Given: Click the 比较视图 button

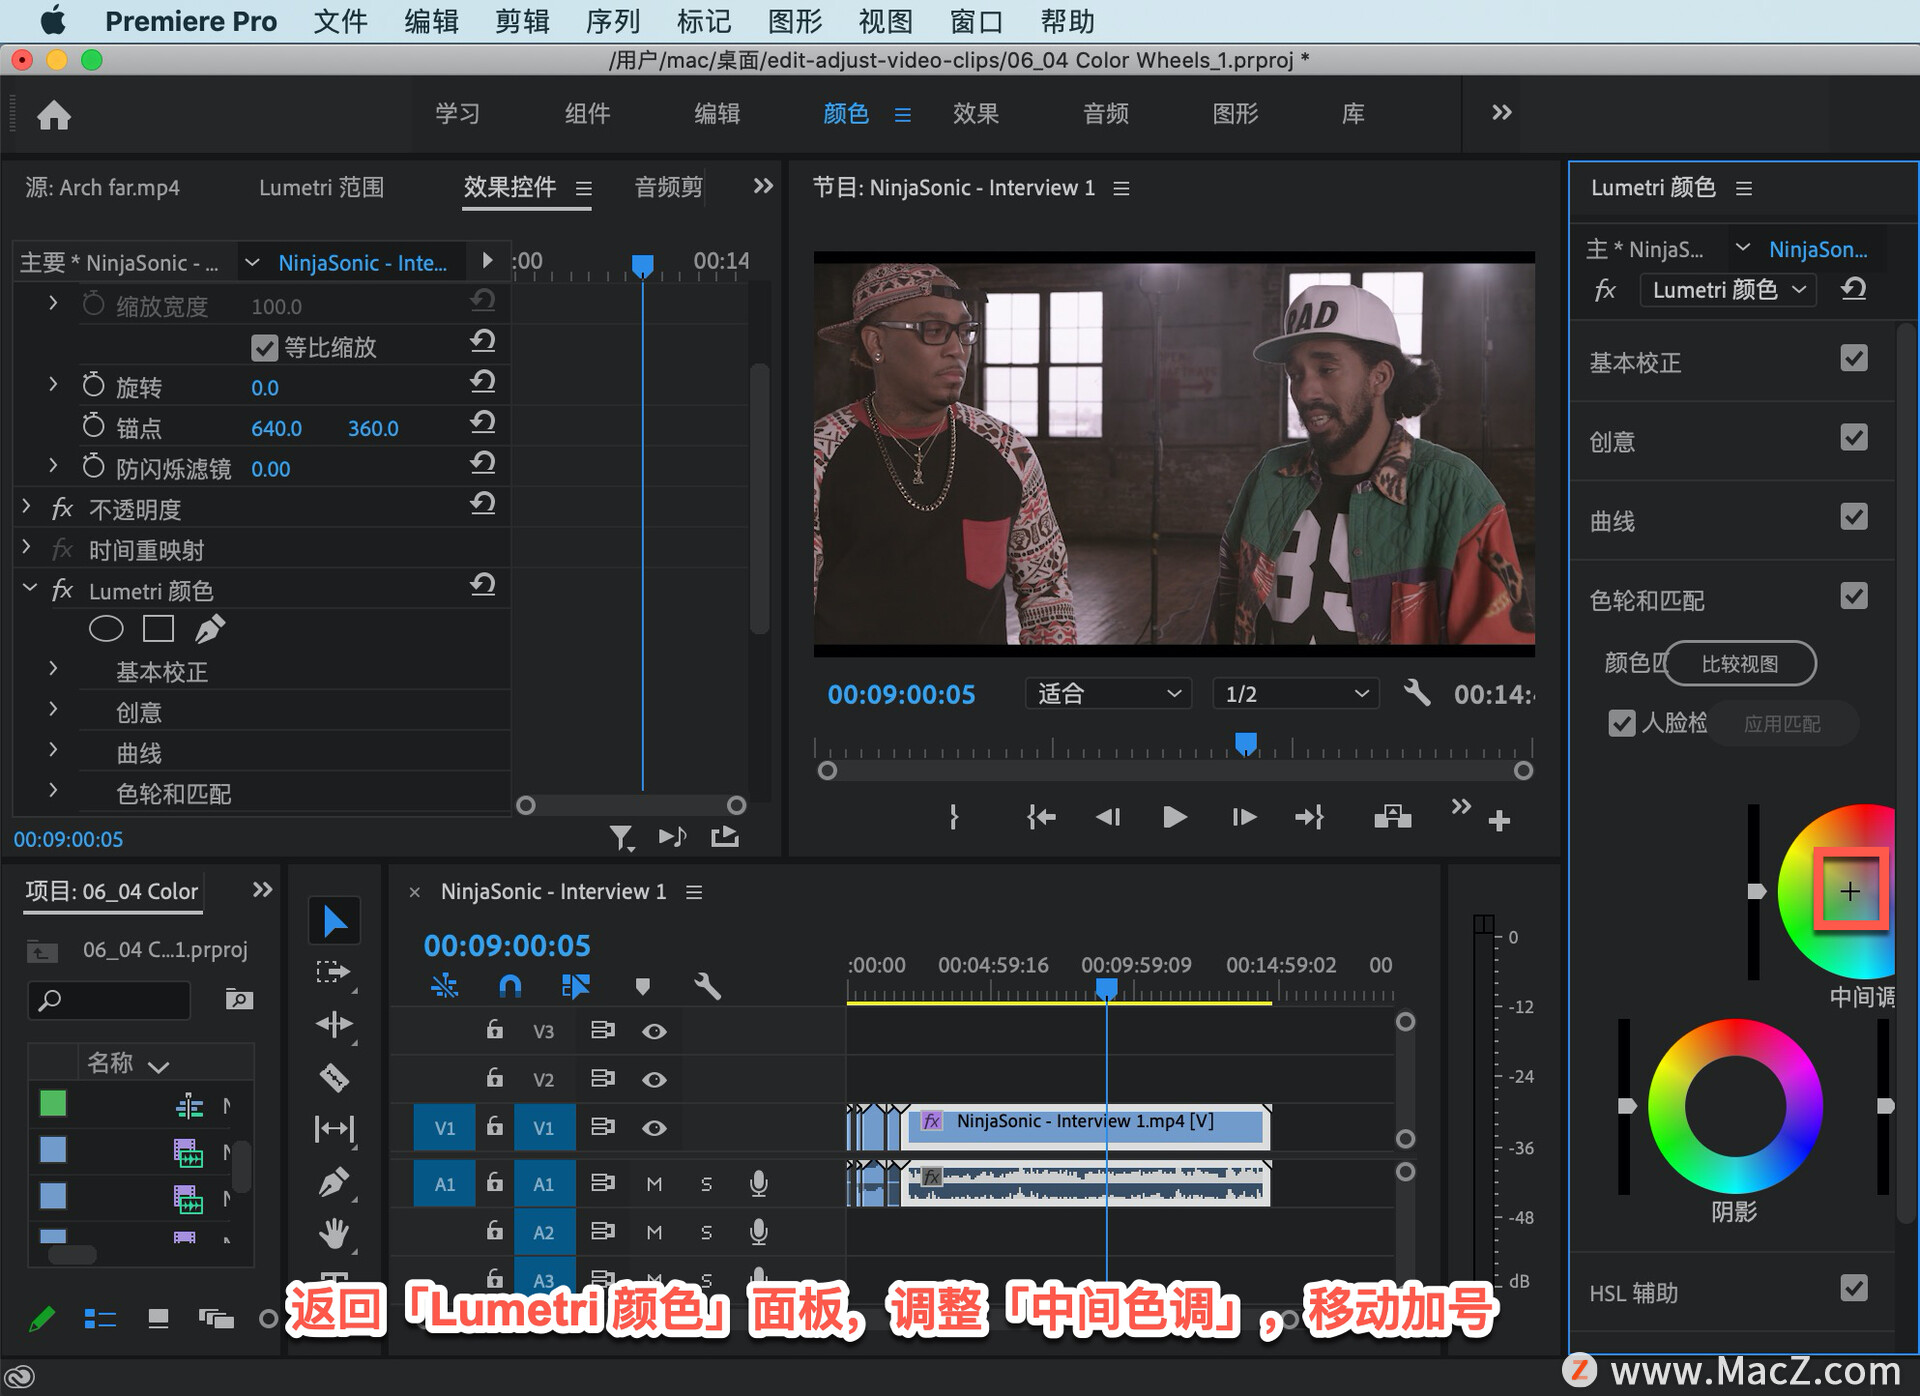Looking at the screenshot, I should 1739,664.
